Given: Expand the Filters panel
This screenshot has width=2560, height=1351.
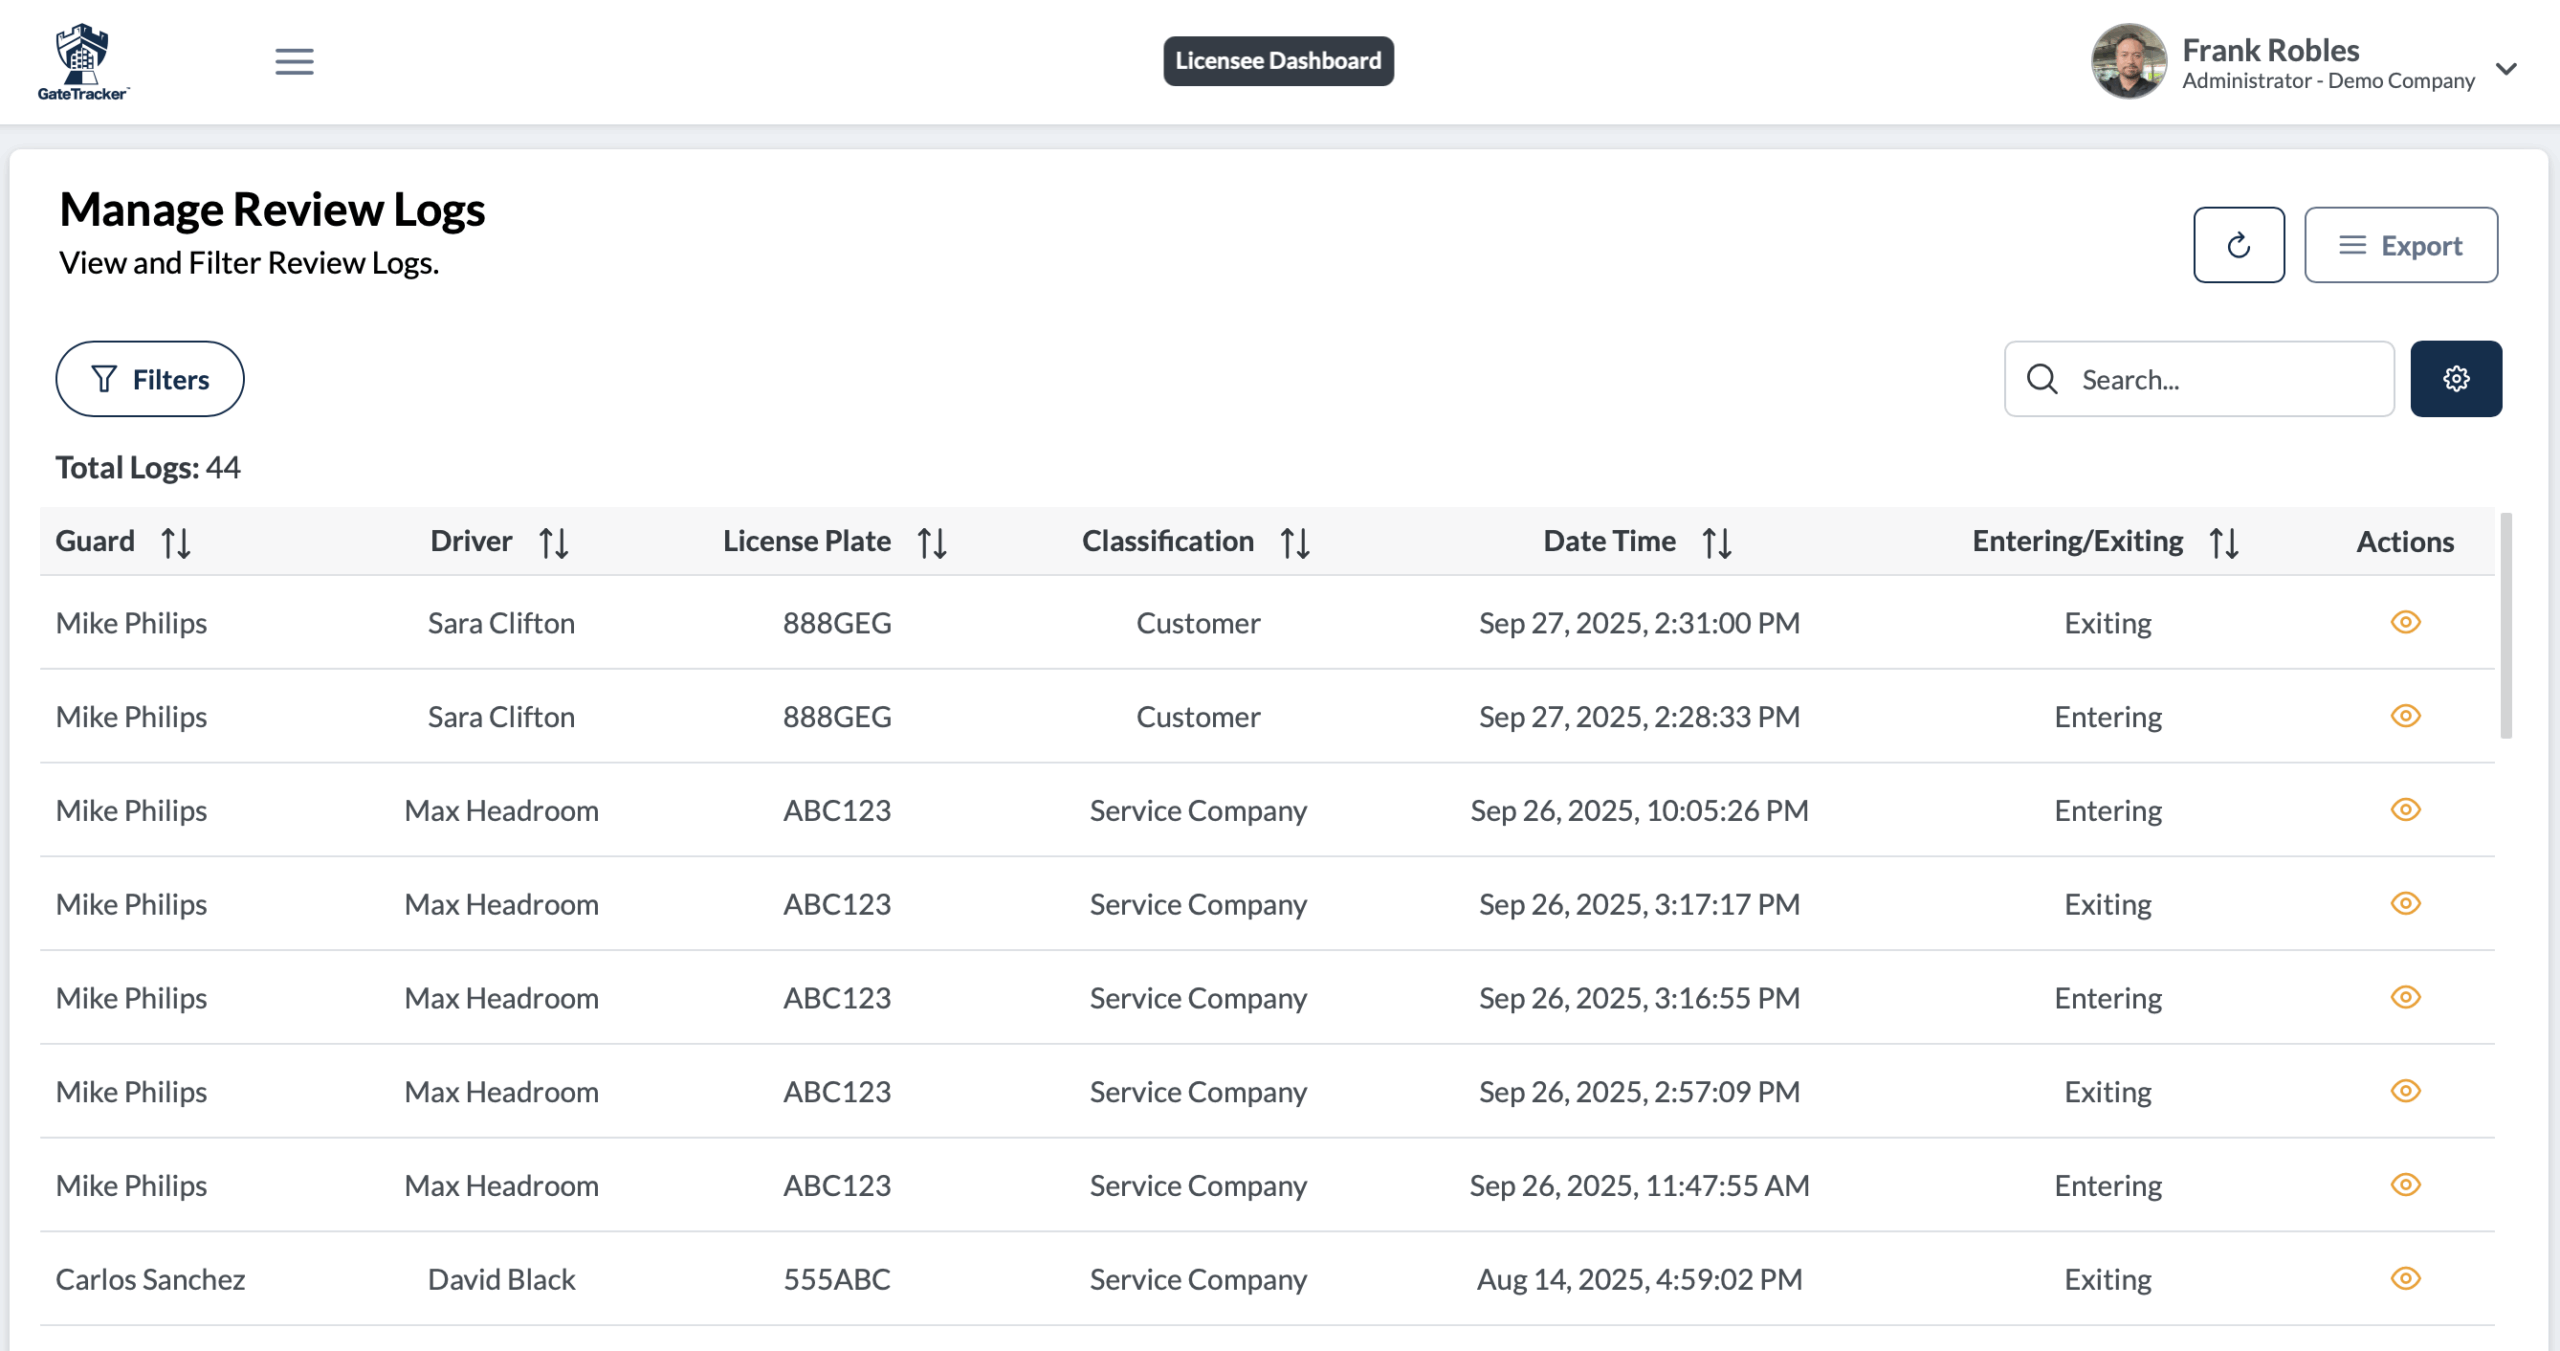Looking at the screenshot, I should [150, 379].
